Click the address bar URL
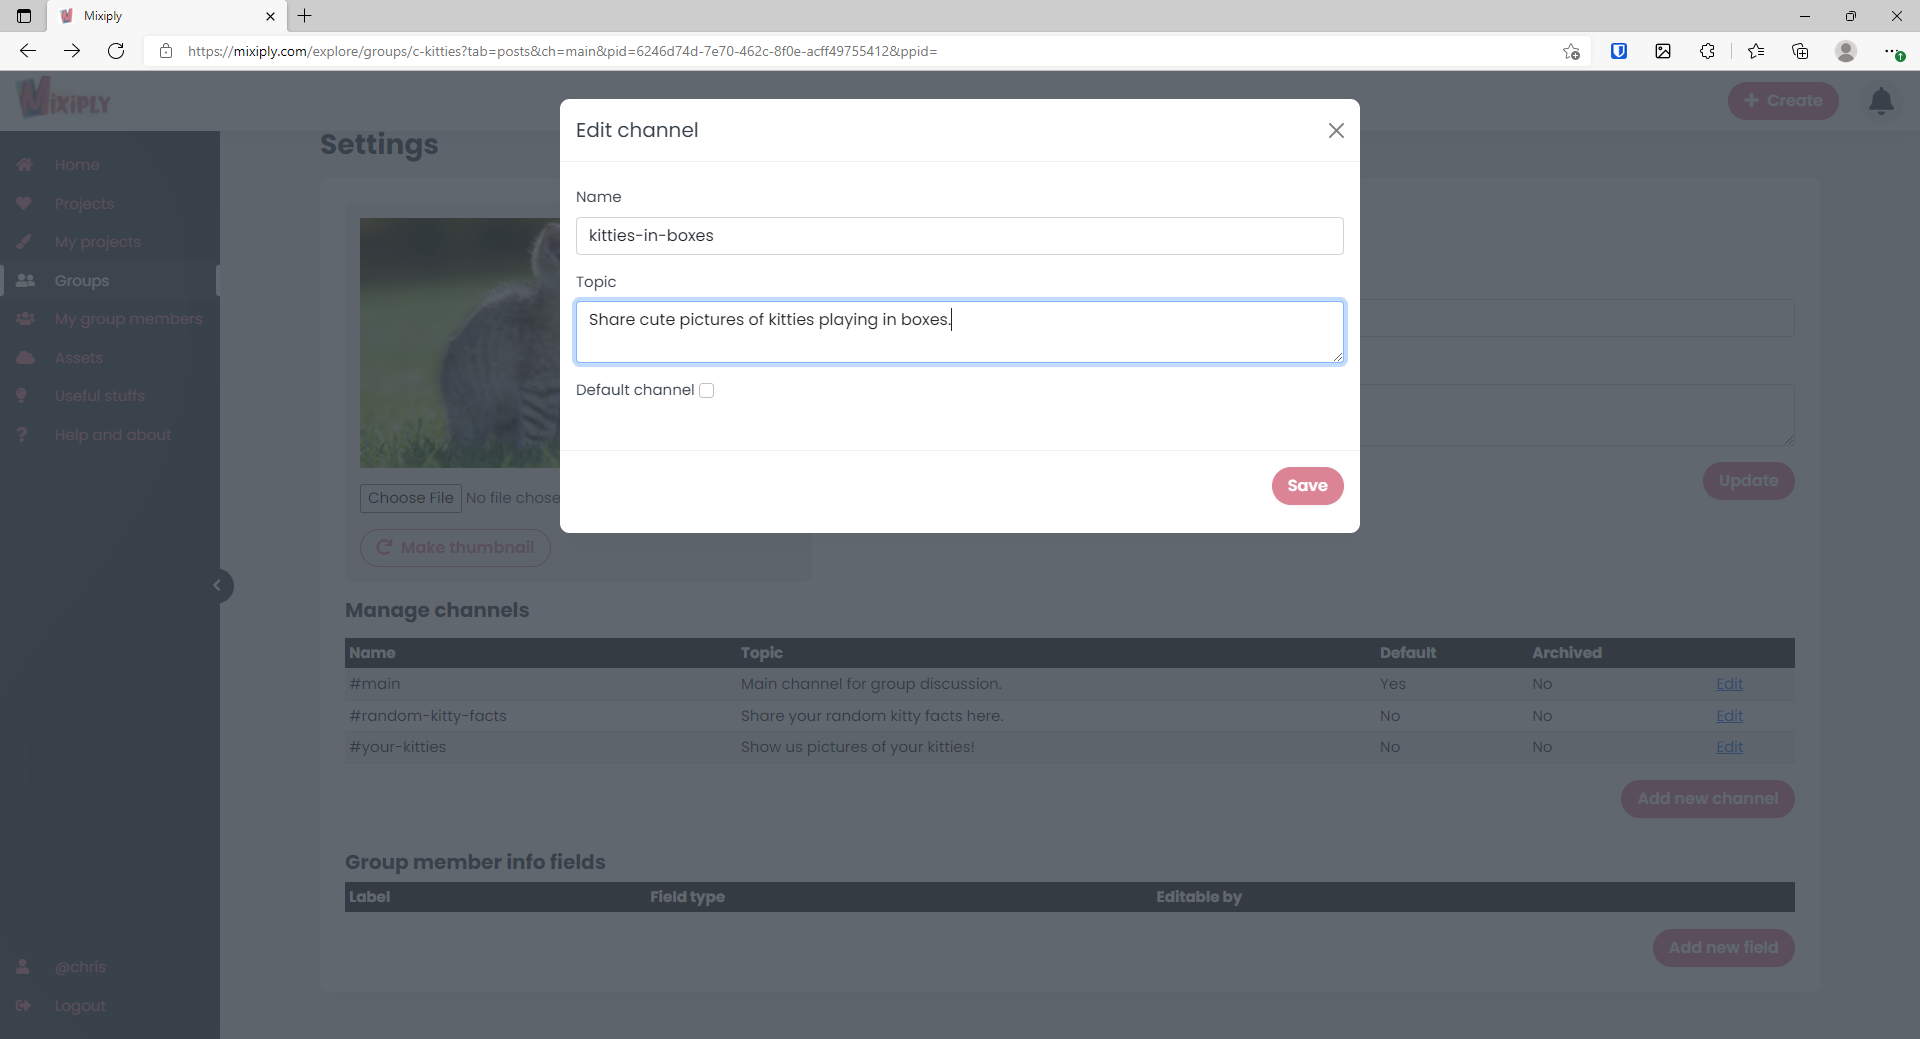This screenshot has height=1039, width=1920. (x=562, y=51)
